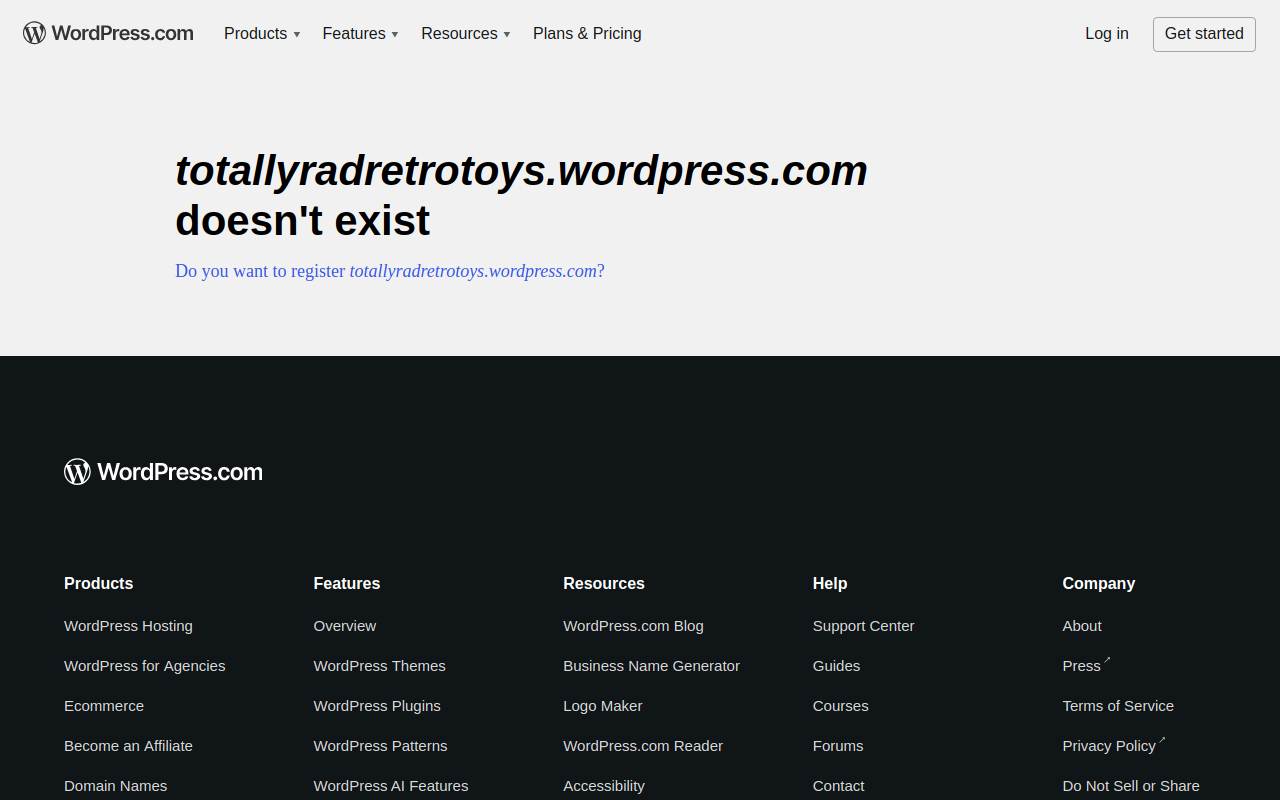This screenshot has height=800, width=1280.
Task: Open the Accessibility link
Action: click(x=604, y=786)
